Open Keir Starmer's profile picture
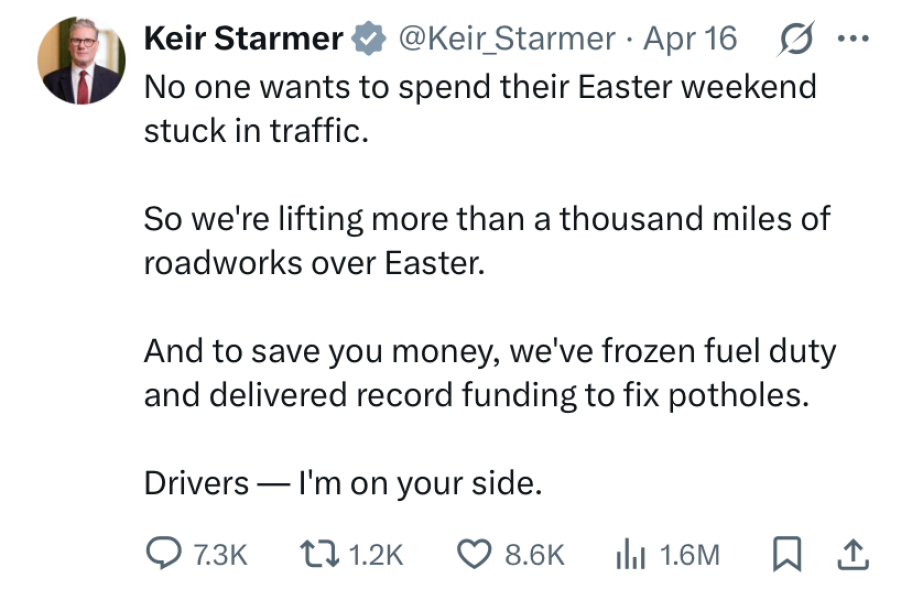This screenshot has width=912, height=600. click(x=79, y=61)
